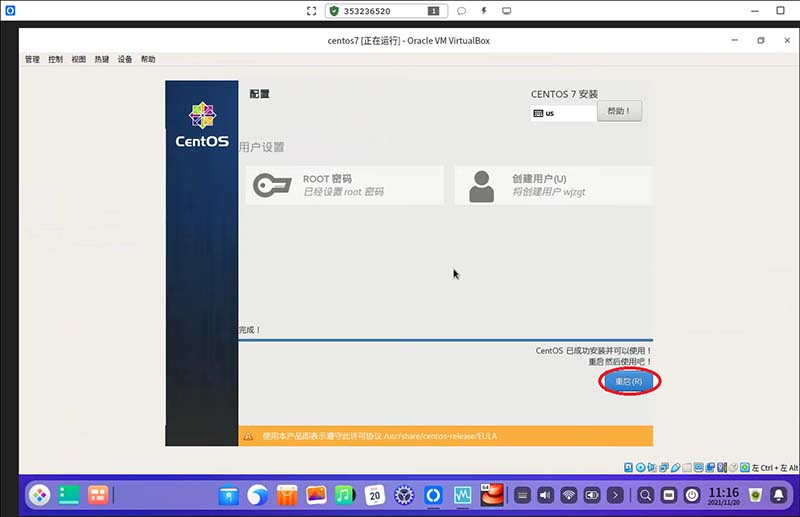Open the 创建用户(U) setting
Viewport: 800px width, 517px height.
(x=553, y=185)
